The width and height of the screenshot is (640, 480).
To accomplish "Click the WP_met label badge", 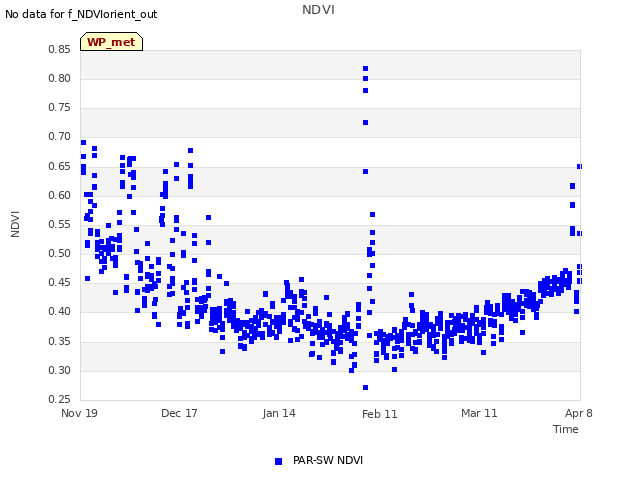I will (111, 42).
